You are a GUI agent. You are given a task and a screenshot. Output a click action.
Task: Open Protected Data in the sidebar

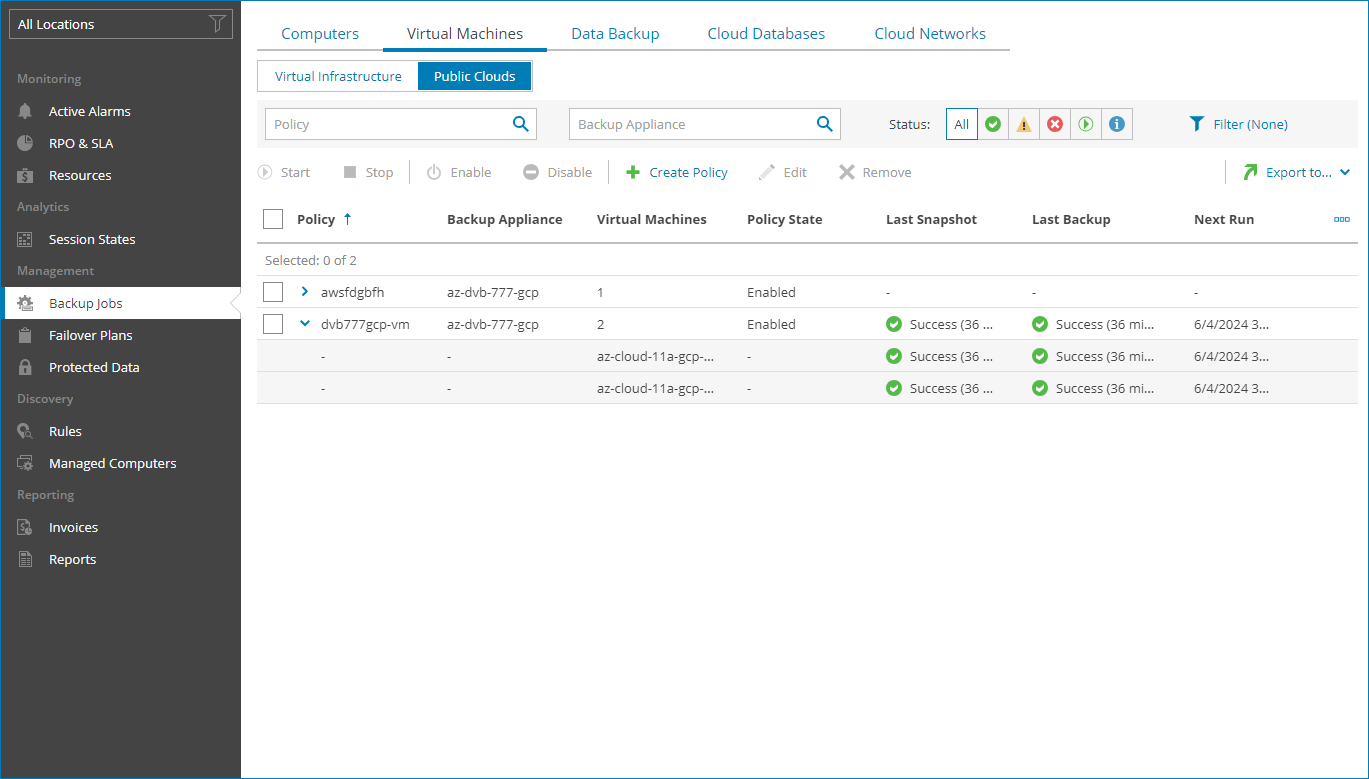94,367
